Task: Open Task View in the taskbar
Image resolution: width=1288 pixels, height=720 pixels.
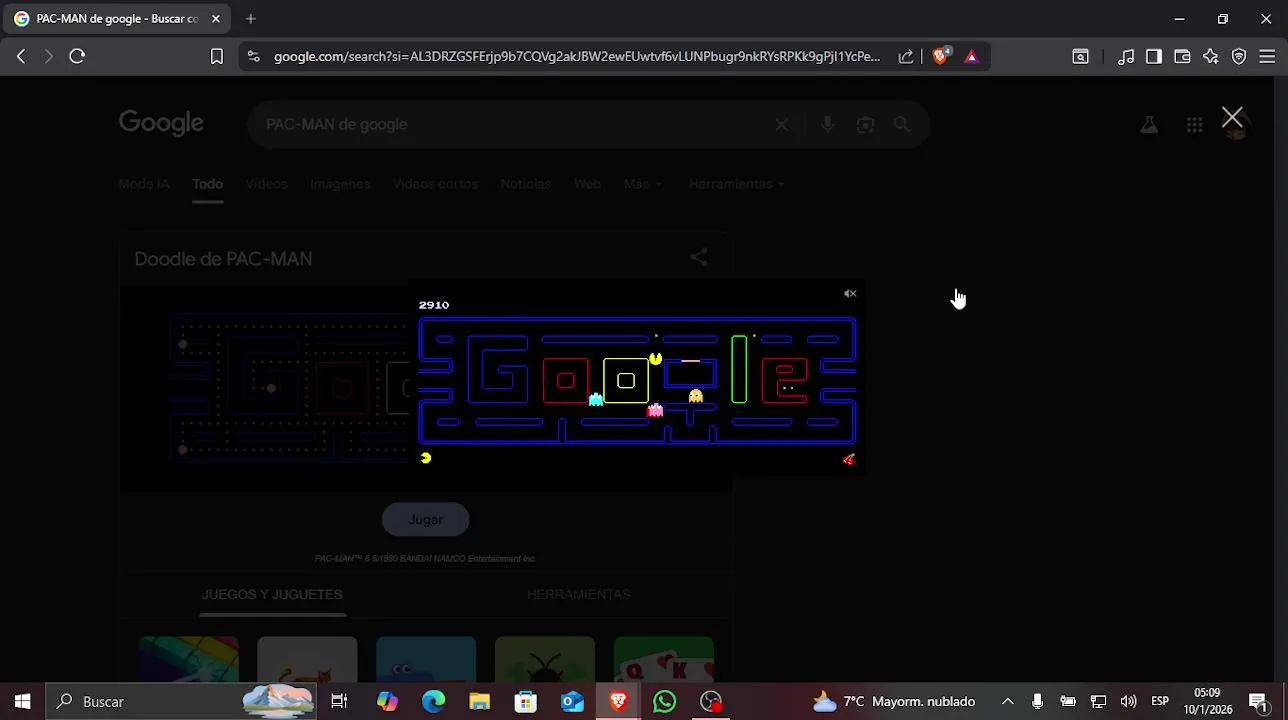Action: [339, 701]
